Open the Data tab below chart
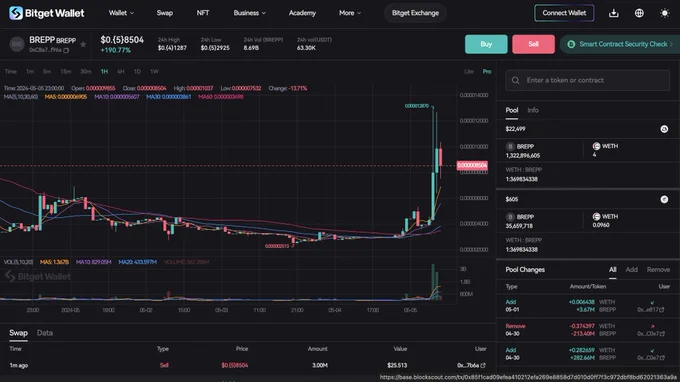This screenshot has height=382, width=680. 45,333
